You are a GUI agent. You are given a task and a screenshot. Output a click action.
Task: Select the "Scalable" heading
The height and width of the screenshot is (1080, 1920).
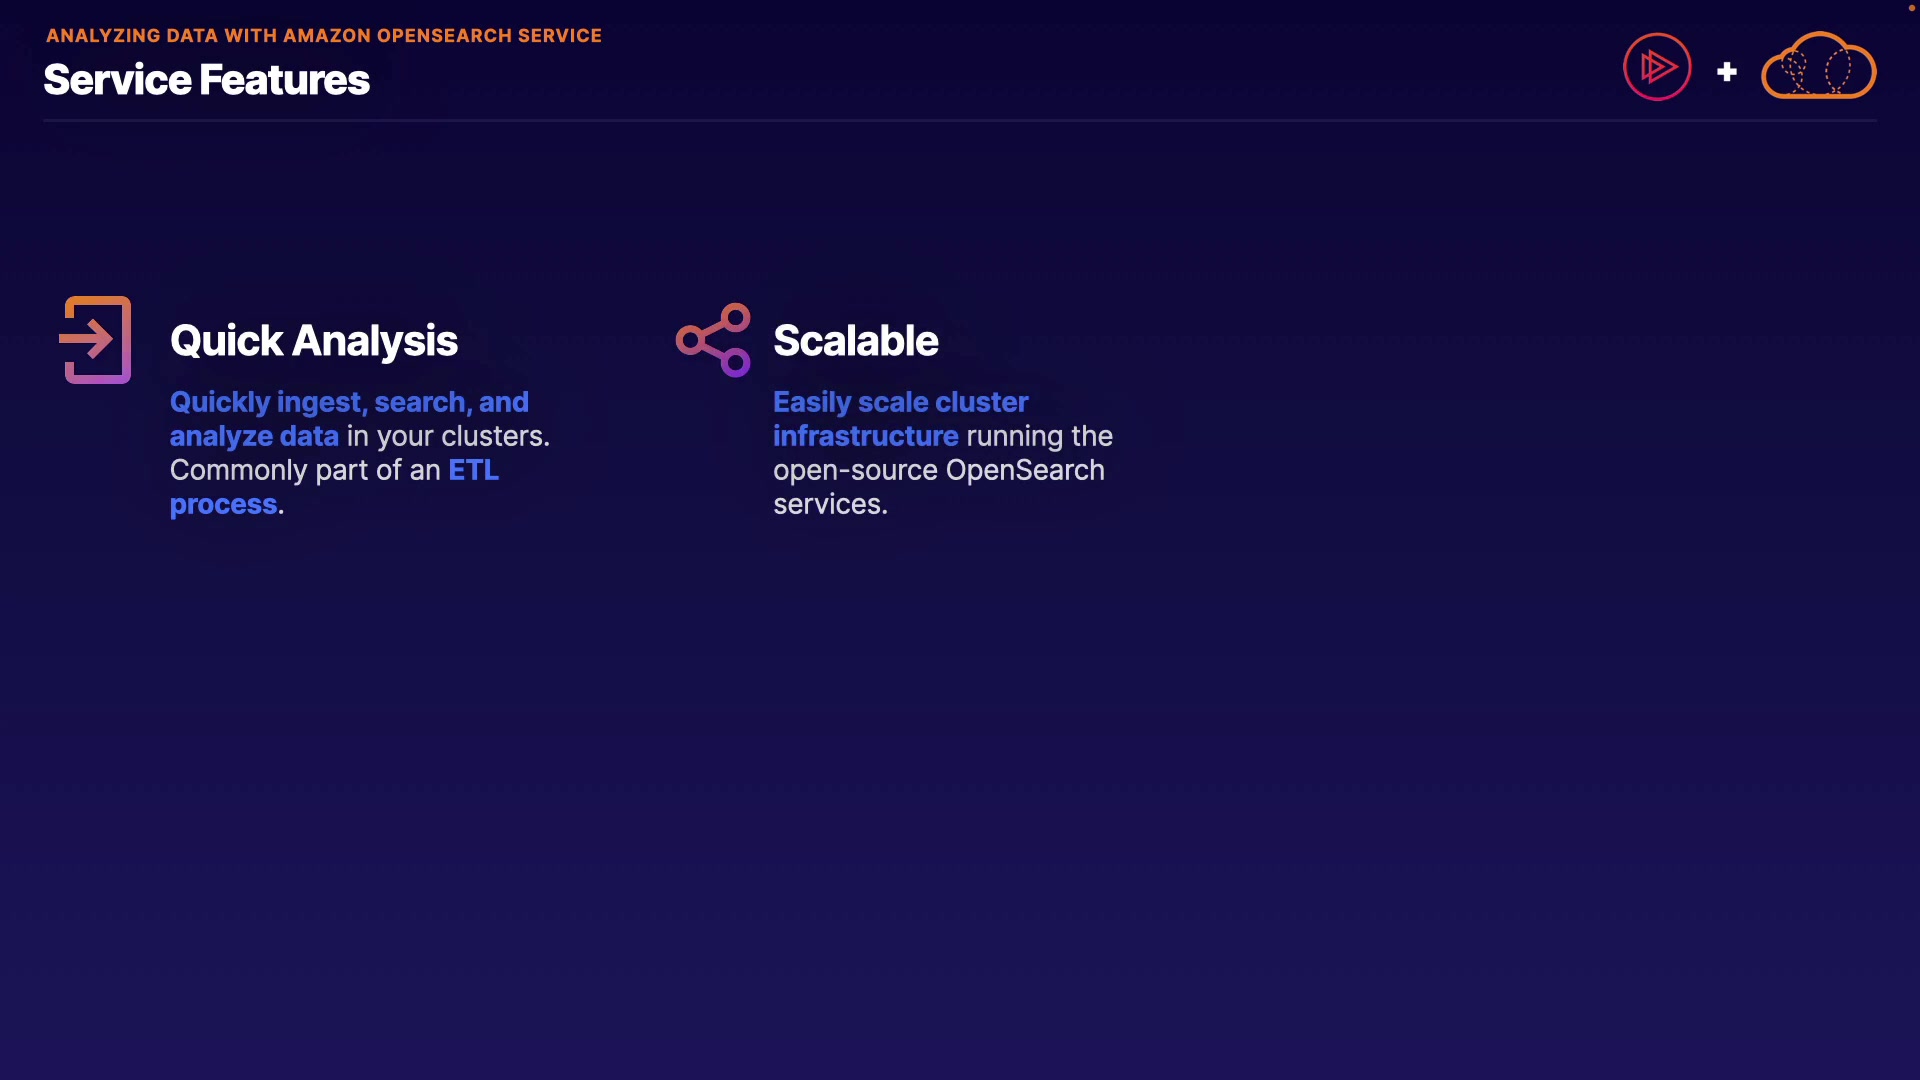point(855,341)
